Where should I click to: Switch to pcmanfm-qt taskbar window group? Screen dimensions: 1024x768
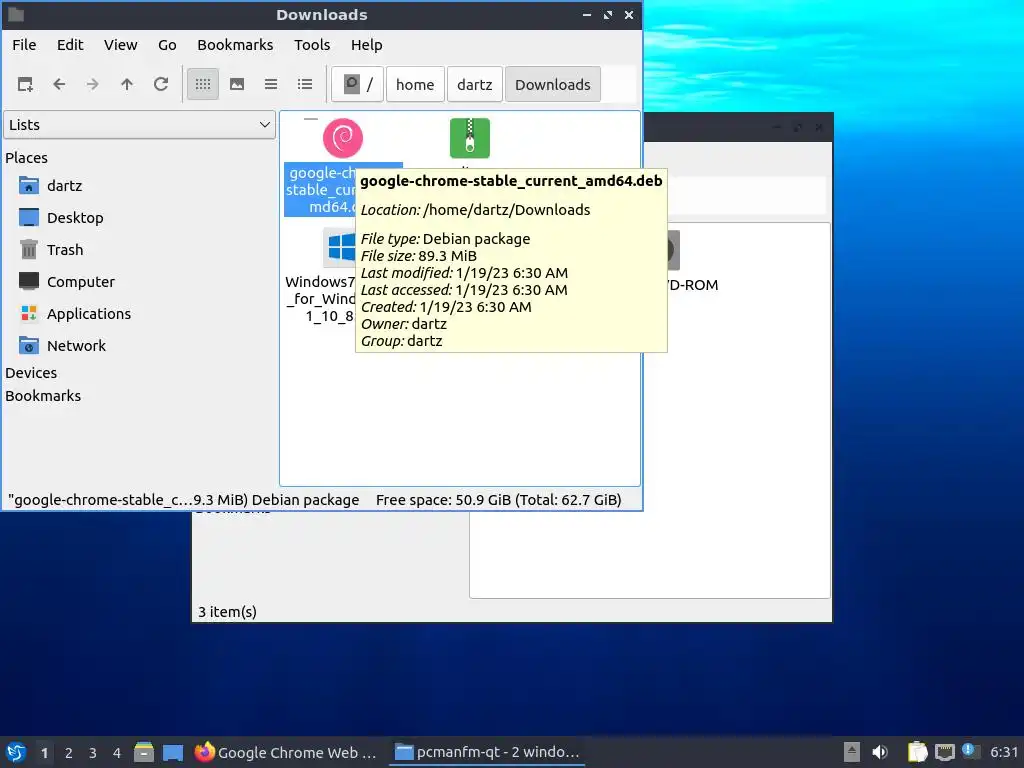(487, 752)
